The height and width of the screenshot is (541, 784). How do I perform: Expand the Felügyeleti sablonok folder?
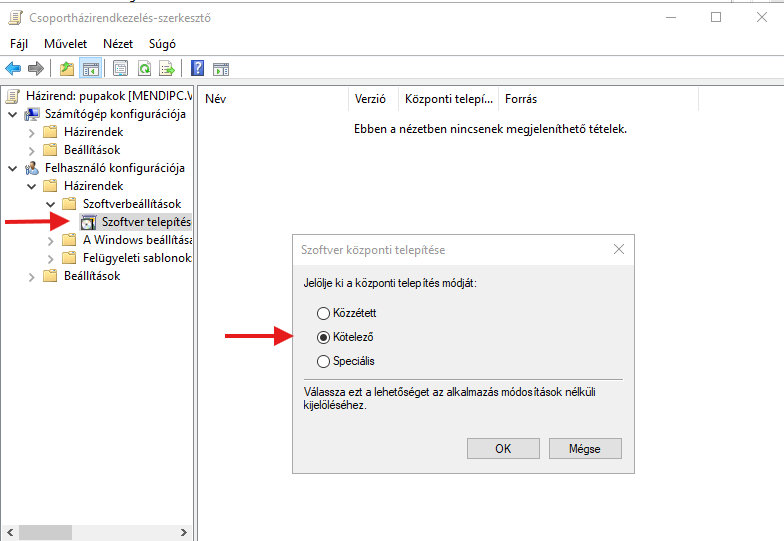(51, 258)
